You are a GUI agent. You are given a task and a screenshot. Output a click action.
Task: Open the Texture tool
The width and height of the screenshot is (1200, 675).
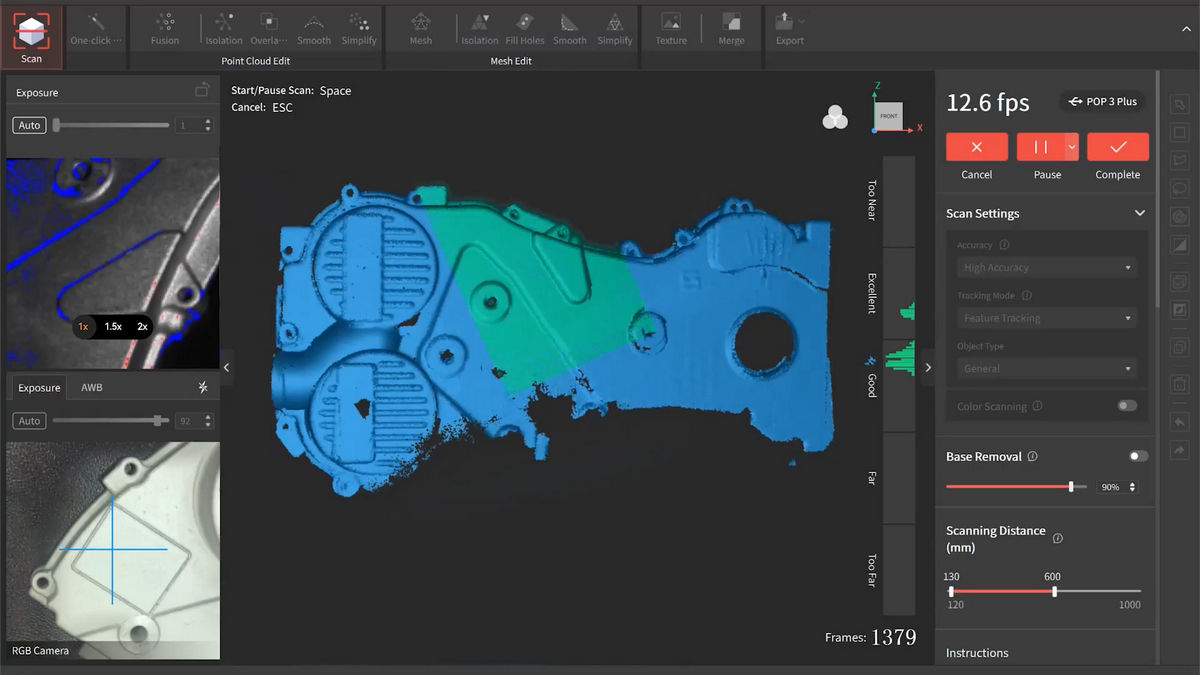(671, 28)
